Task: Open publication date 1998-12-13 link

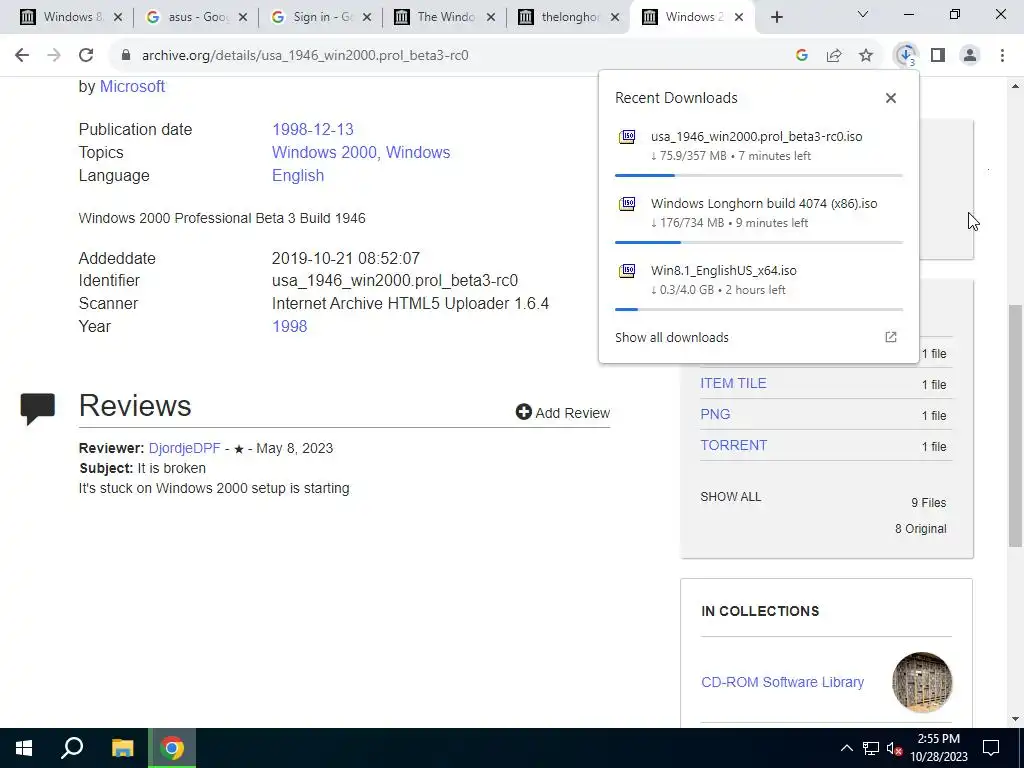Action: 313,129
